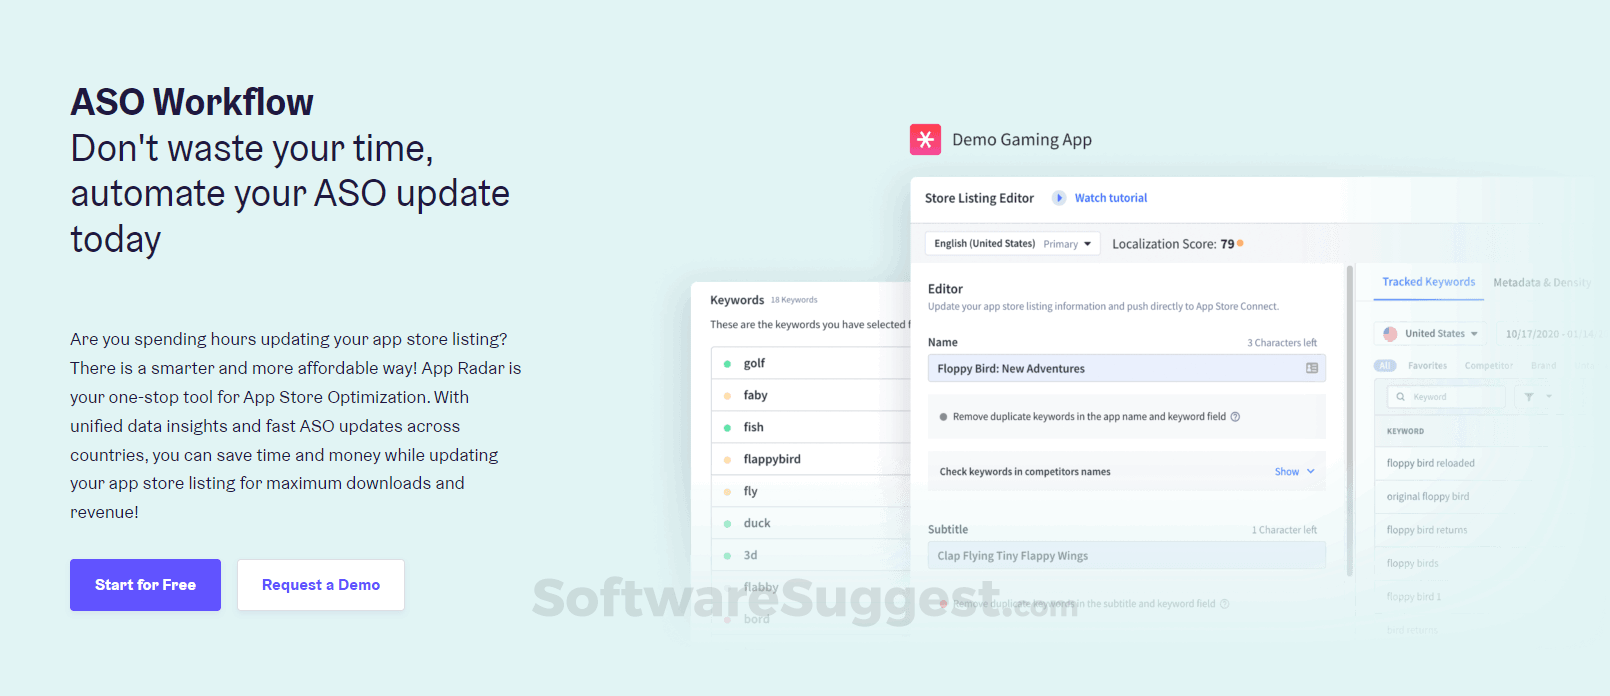The width and height of the screenshot is (1610, 696).
Task: Click the green dot beside golf
Action: coord(727,364)
